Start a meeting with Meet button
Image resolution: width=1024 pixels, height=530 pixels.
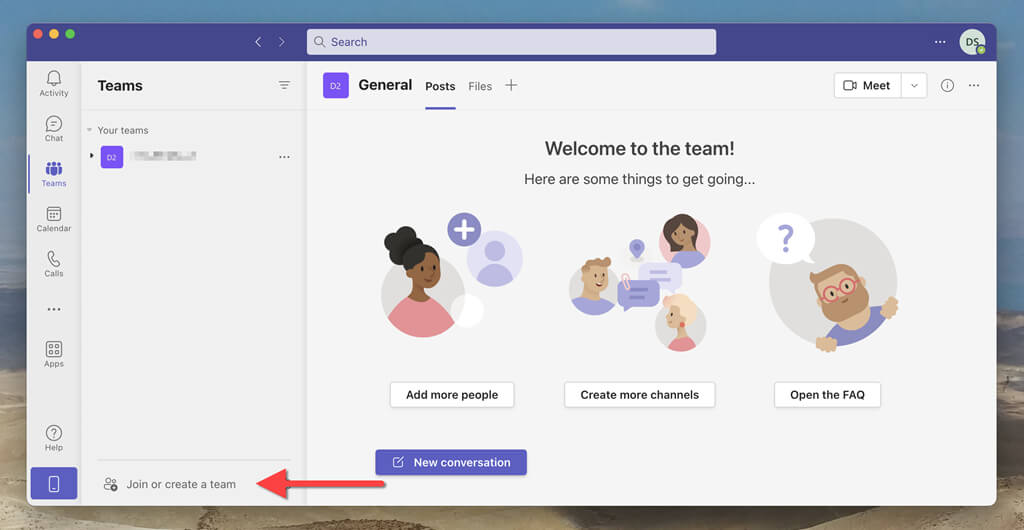(867, 86)
